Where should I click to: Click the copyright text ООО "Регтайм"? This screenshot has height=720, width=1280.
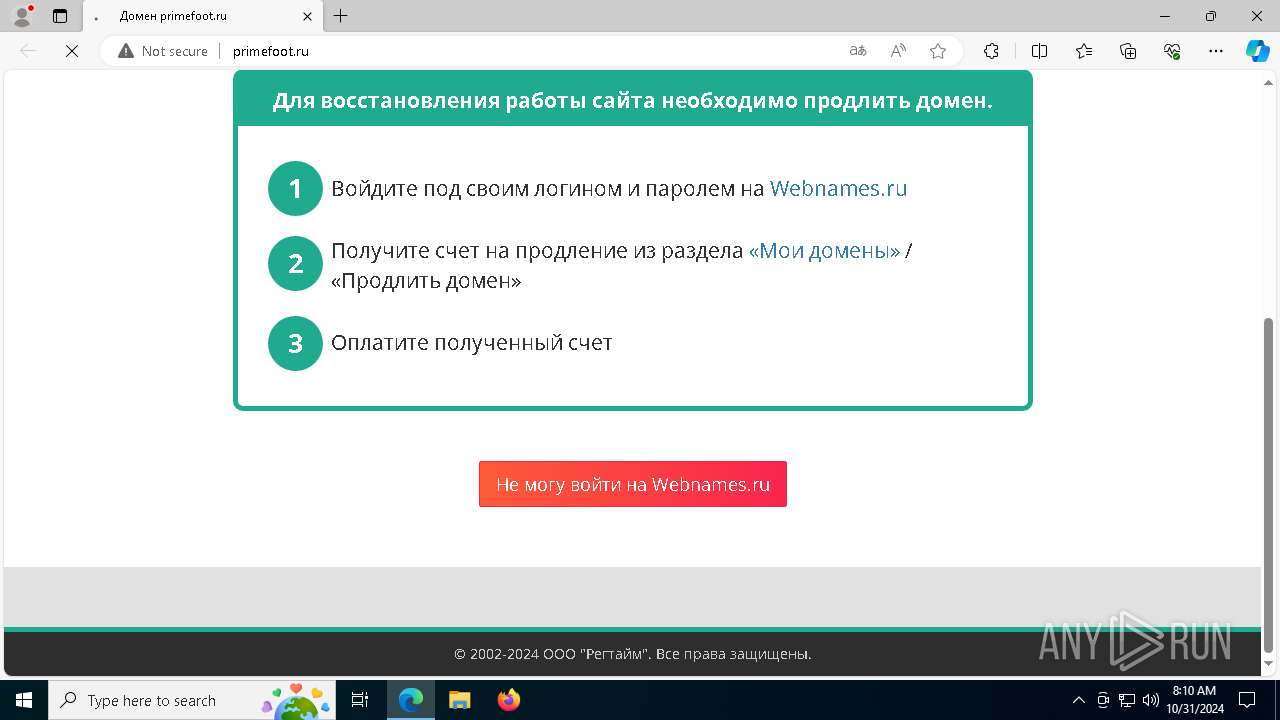(x=633, y=654)
